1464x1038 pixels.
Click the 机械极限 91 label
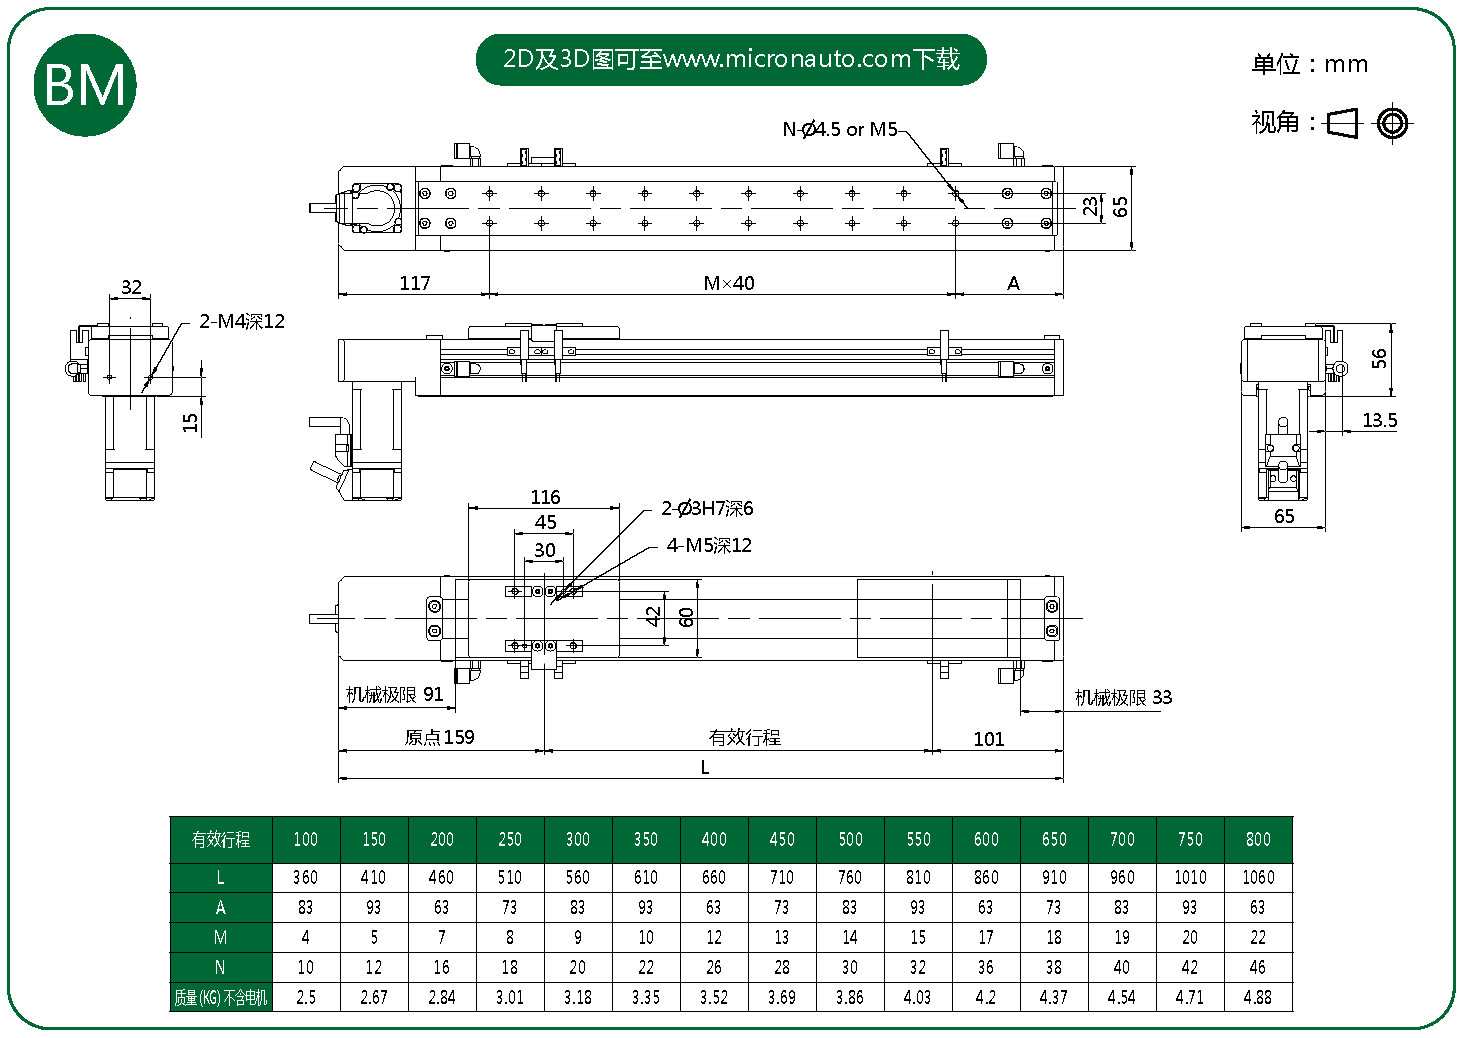(x=394, y=695)
